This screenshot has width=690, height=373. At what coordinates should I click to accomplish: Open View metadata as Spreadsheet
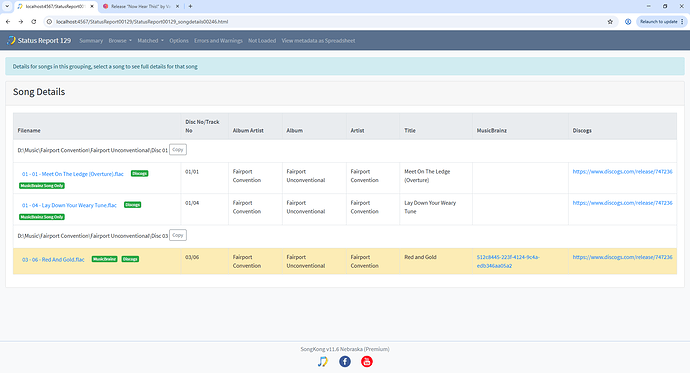click(318, 40)
